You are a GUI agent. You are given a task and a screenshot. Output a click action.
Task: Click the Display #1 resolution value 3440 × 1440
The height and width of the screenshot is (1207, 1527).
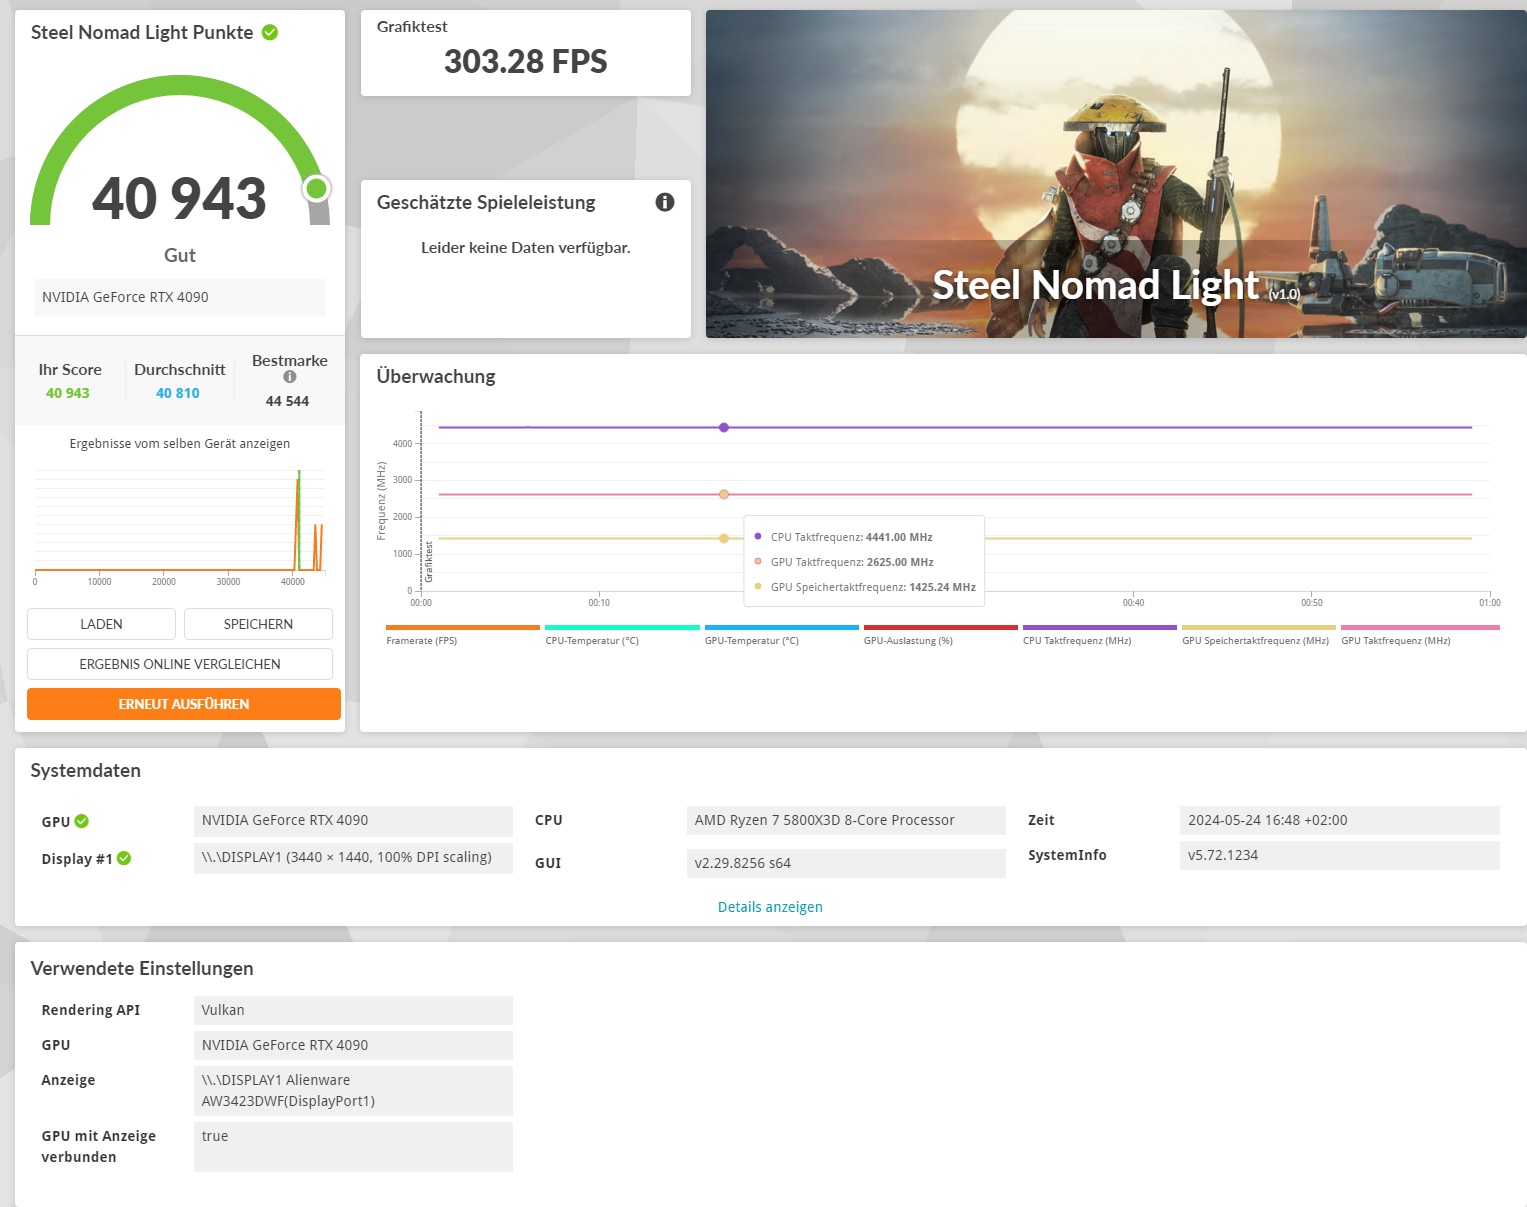coord(353,858)
